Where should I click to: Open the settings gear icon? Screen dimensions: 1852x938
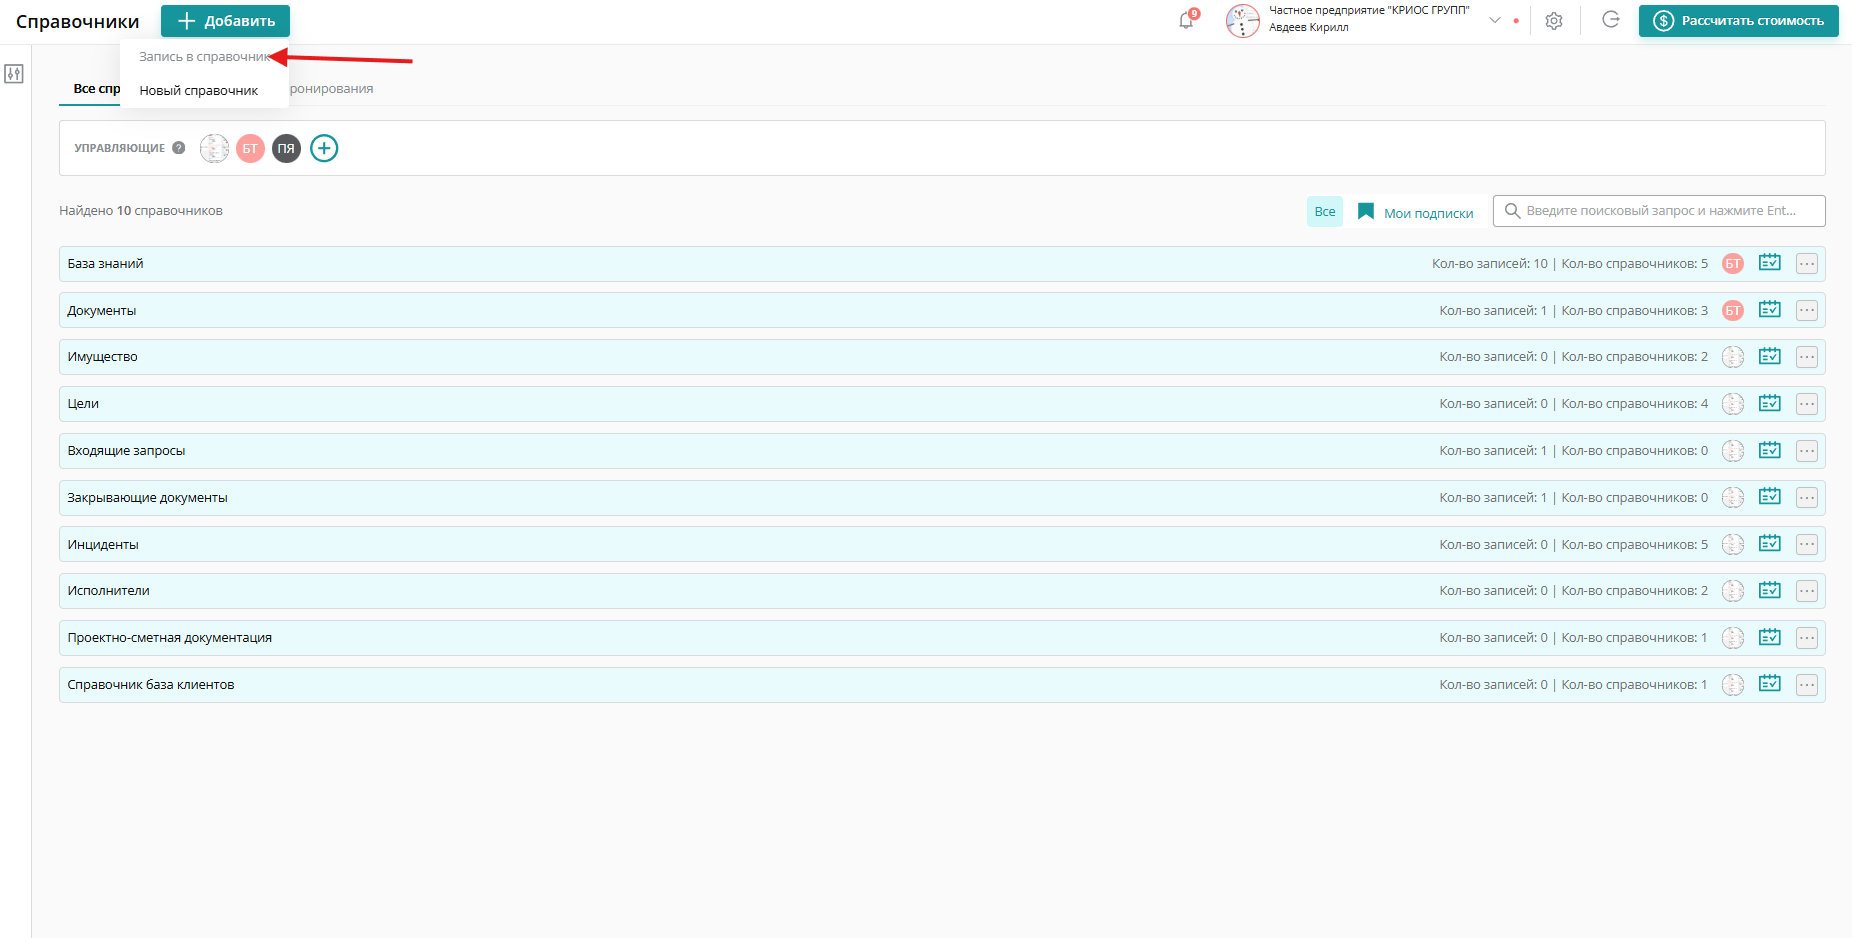(x=1554, y=21)
